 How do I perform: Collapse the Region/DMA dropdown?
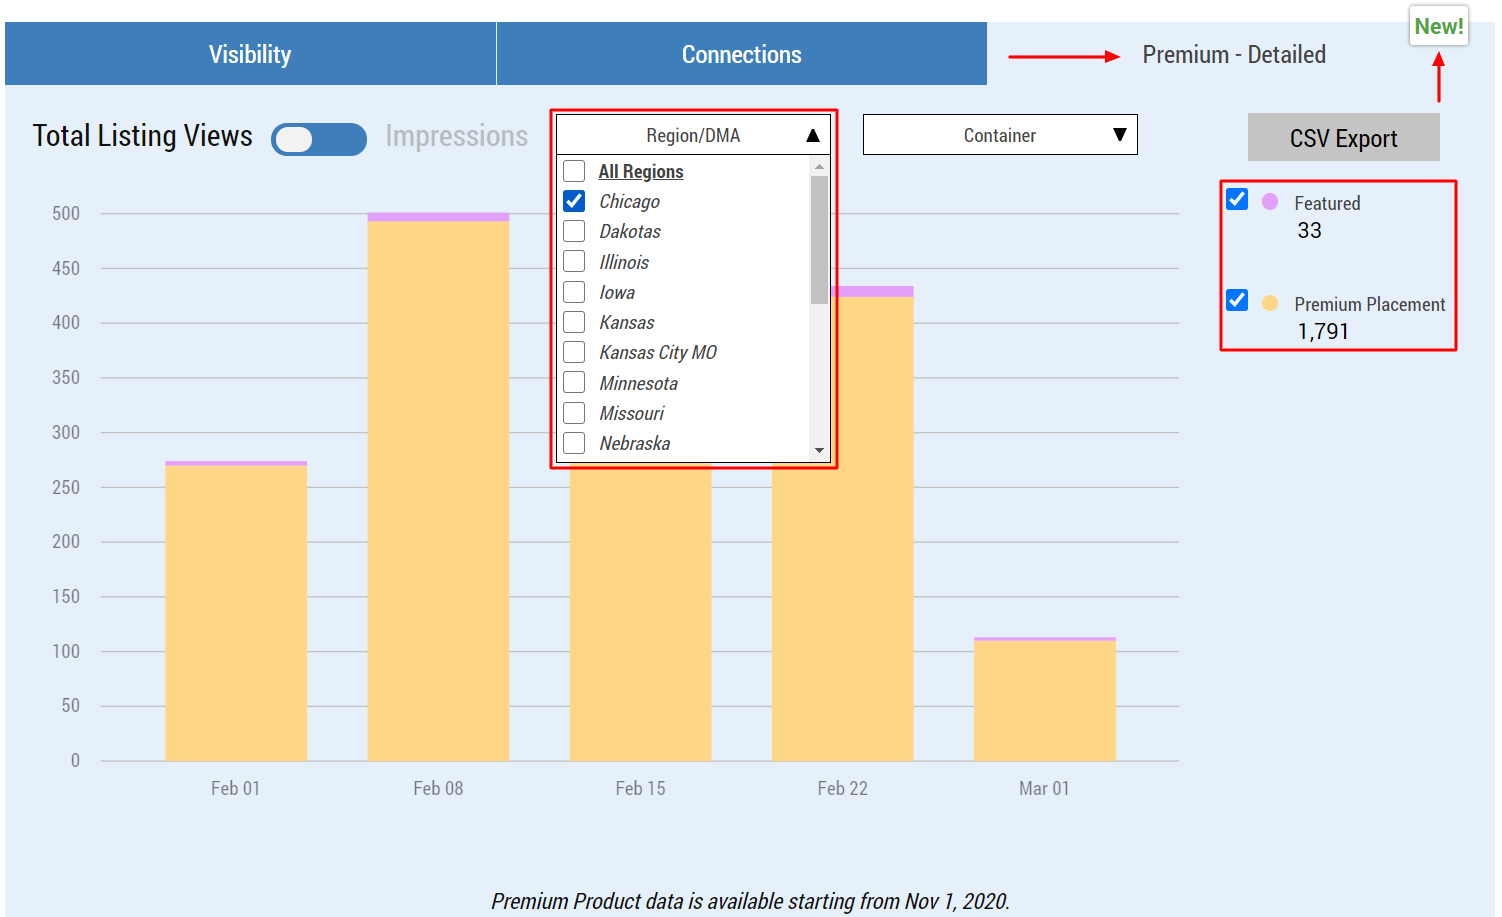point(693,135)
